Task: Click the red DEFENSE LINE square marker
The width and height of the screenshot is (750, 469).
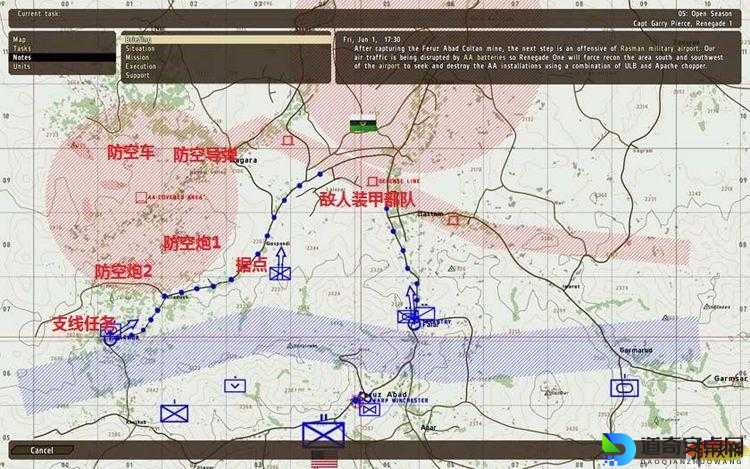Action: (x=373, y=181)
